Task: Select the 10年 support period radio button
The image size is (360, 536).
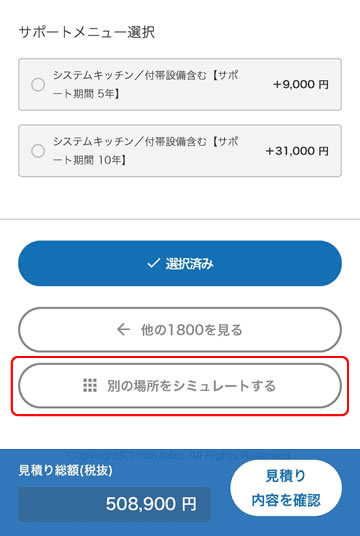Action: pyautogui.click(x=38, y=151)
